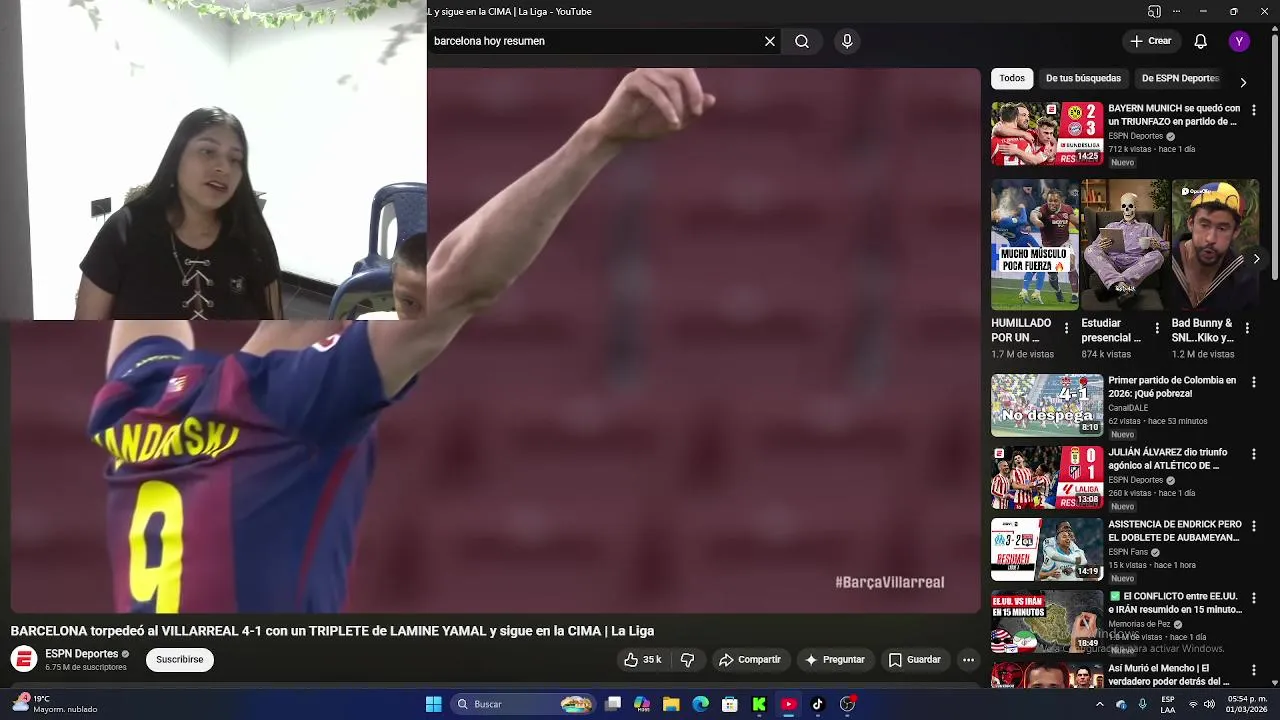Click the sidebar icon in the title bar
Screen dimensions: 1280x720
(1154, 11)
